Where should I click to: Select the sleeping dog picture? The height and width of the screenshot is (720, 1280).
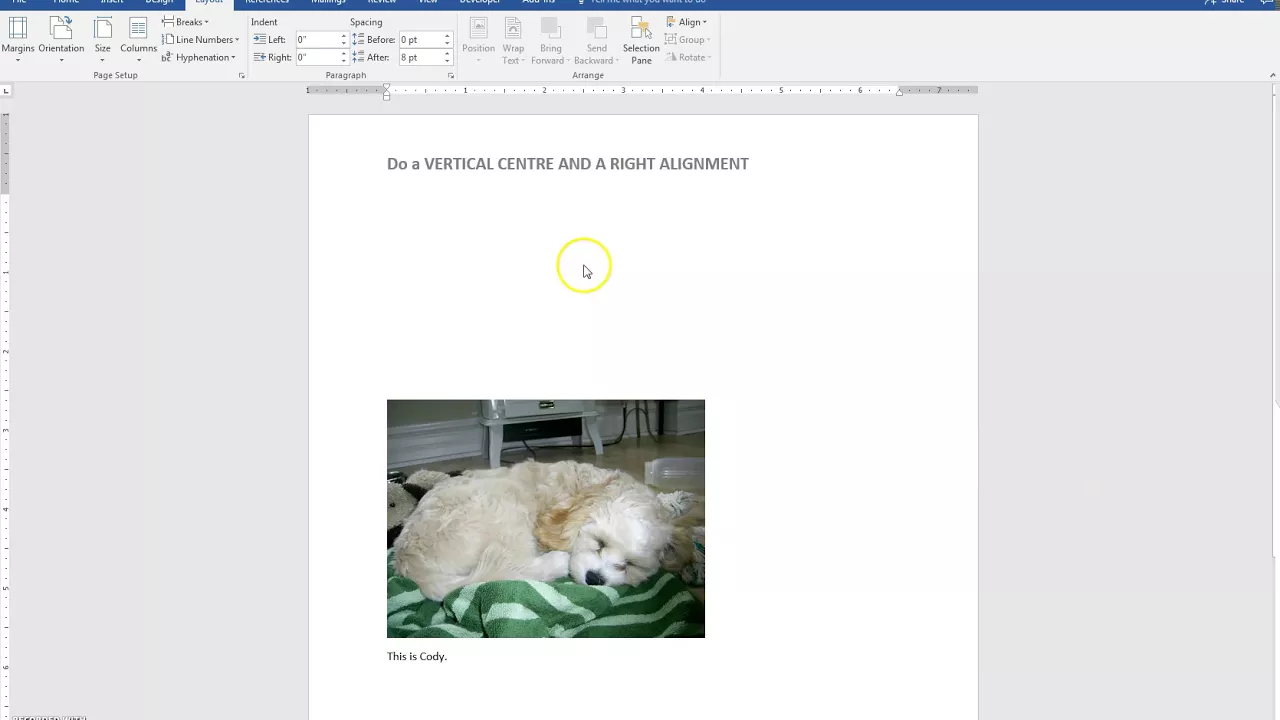coord(546,518)
